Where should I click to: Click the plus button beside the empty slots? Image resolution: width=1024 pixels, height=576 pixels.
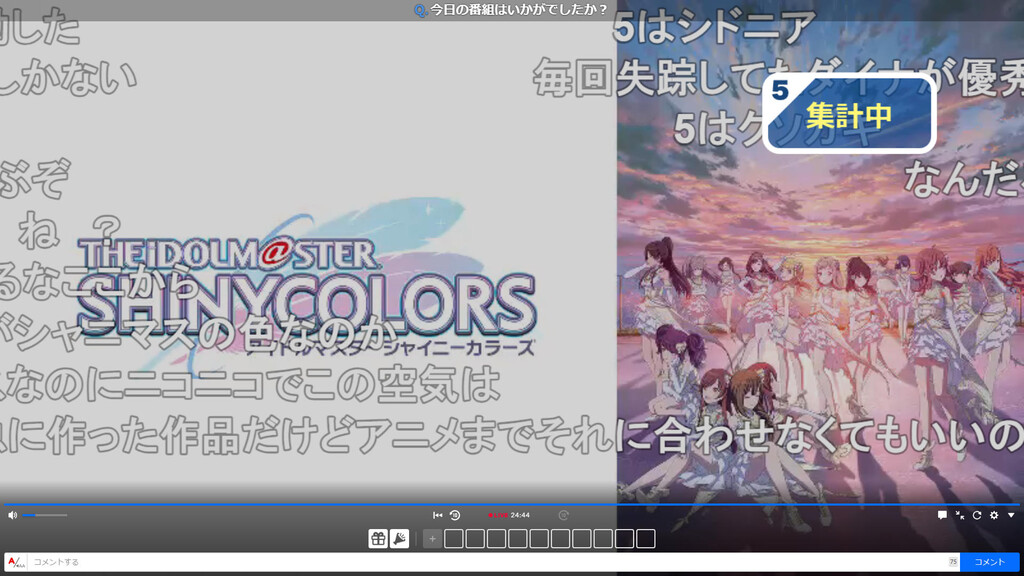[432, 538]
